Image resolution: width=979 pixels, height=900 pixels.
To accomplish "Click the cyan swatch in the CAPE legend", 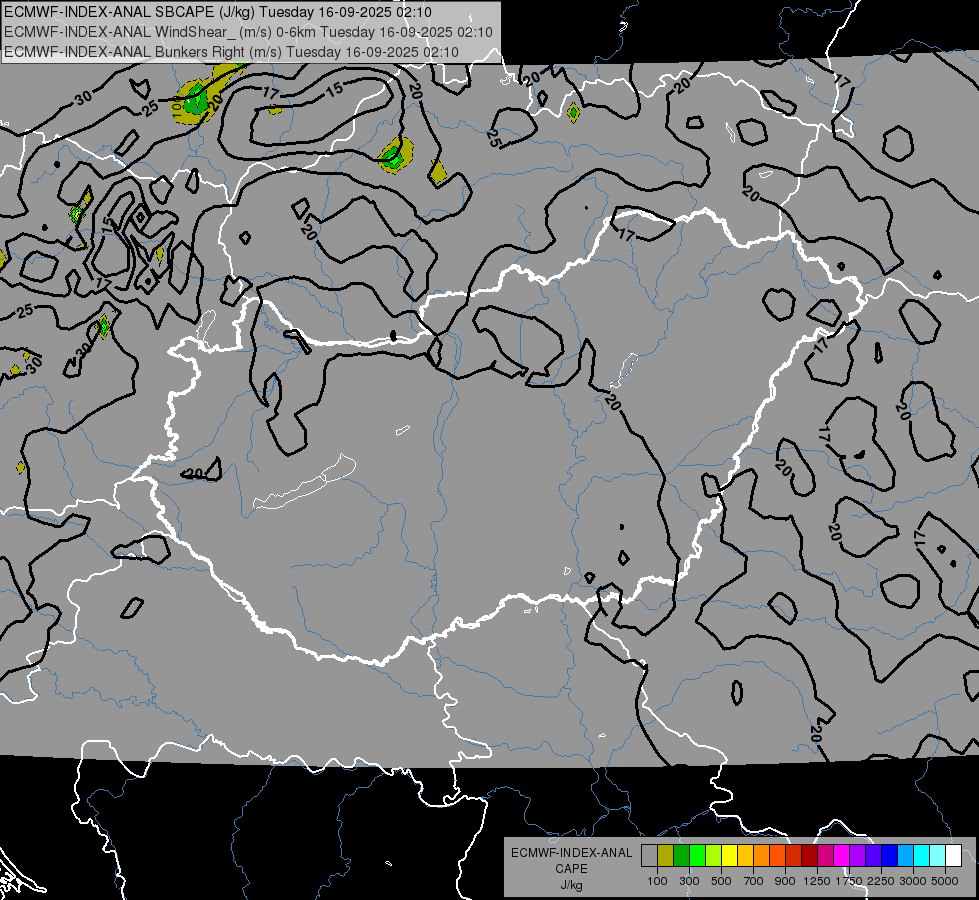I will (922, 856).
